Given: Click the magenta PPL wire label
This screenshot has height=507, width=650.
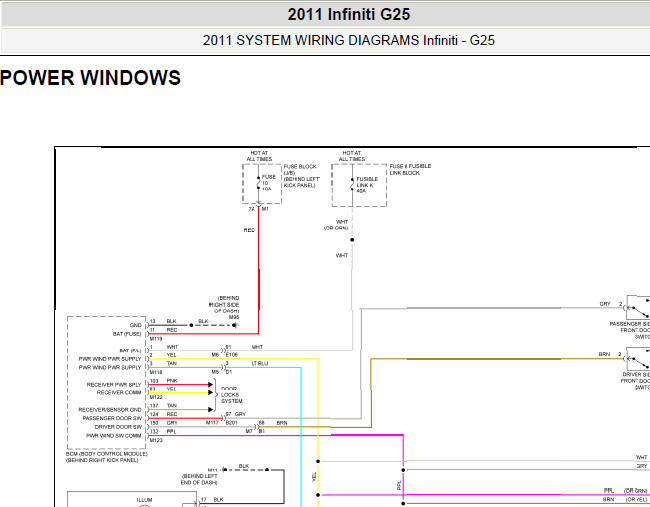Looking at the screenshot, I should (399, 485).
